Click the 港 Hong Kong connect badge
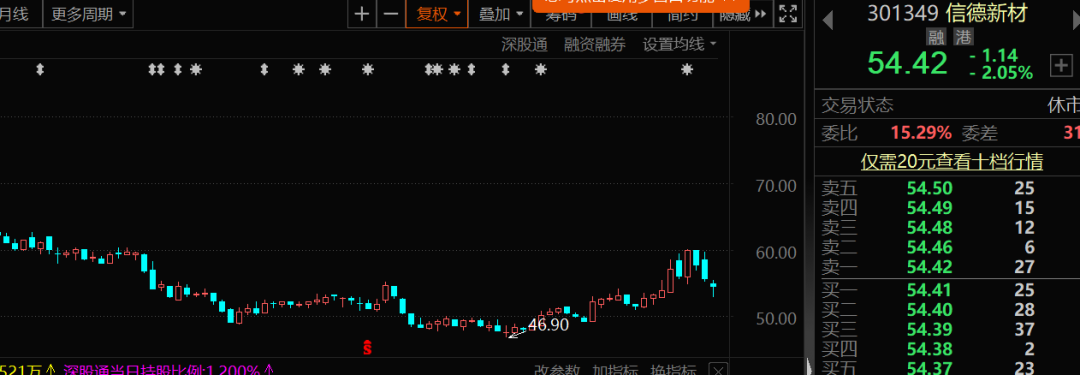 click(963, 38)
